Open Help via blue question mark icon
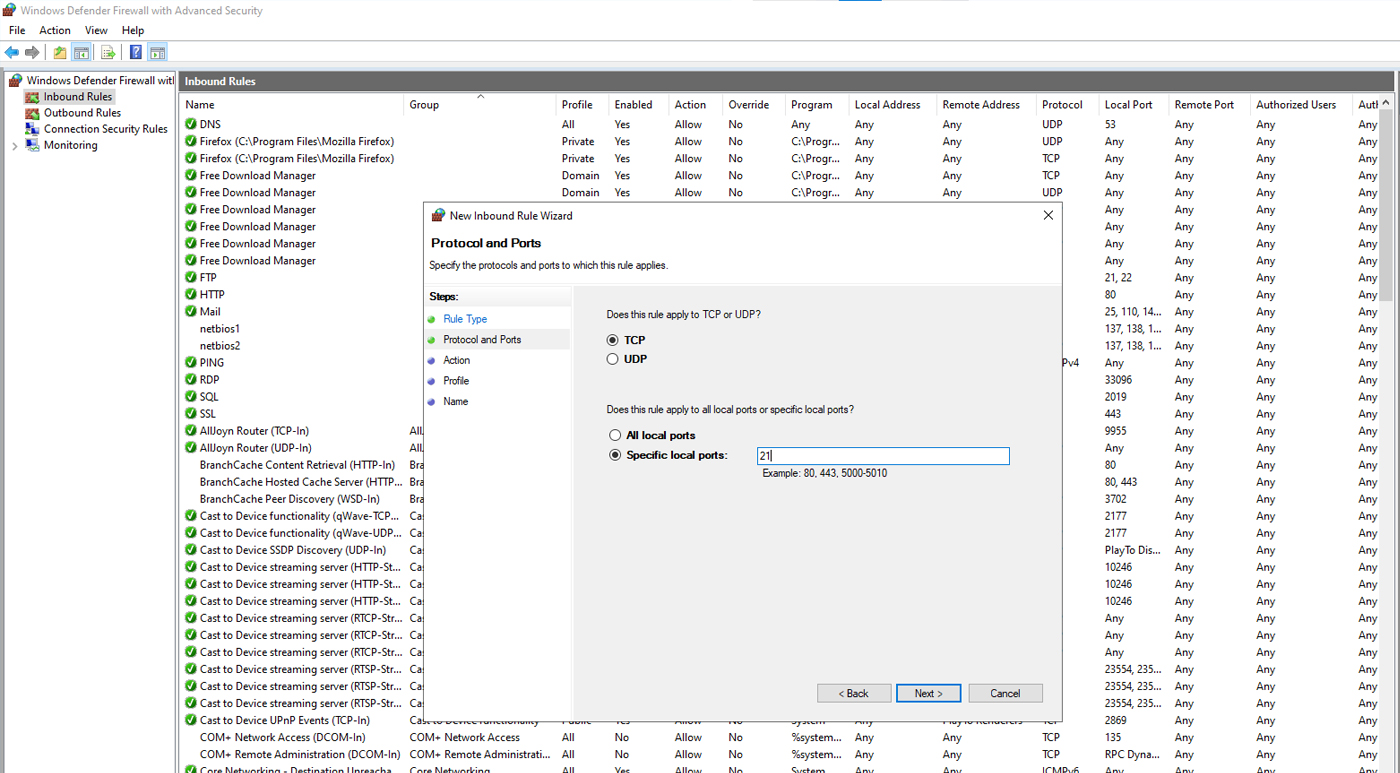1400x773 pixels. click(136, 52)
